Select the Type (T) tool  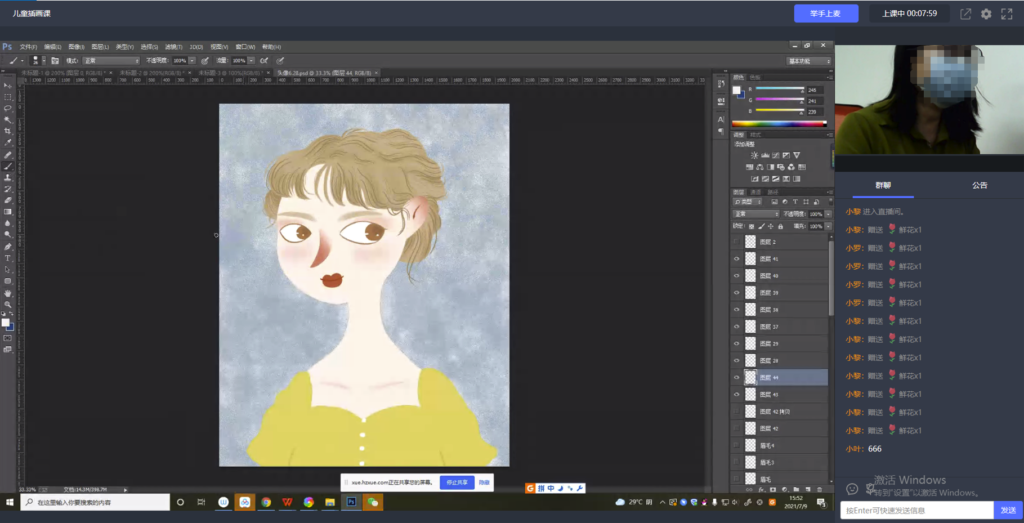point(8,258)
